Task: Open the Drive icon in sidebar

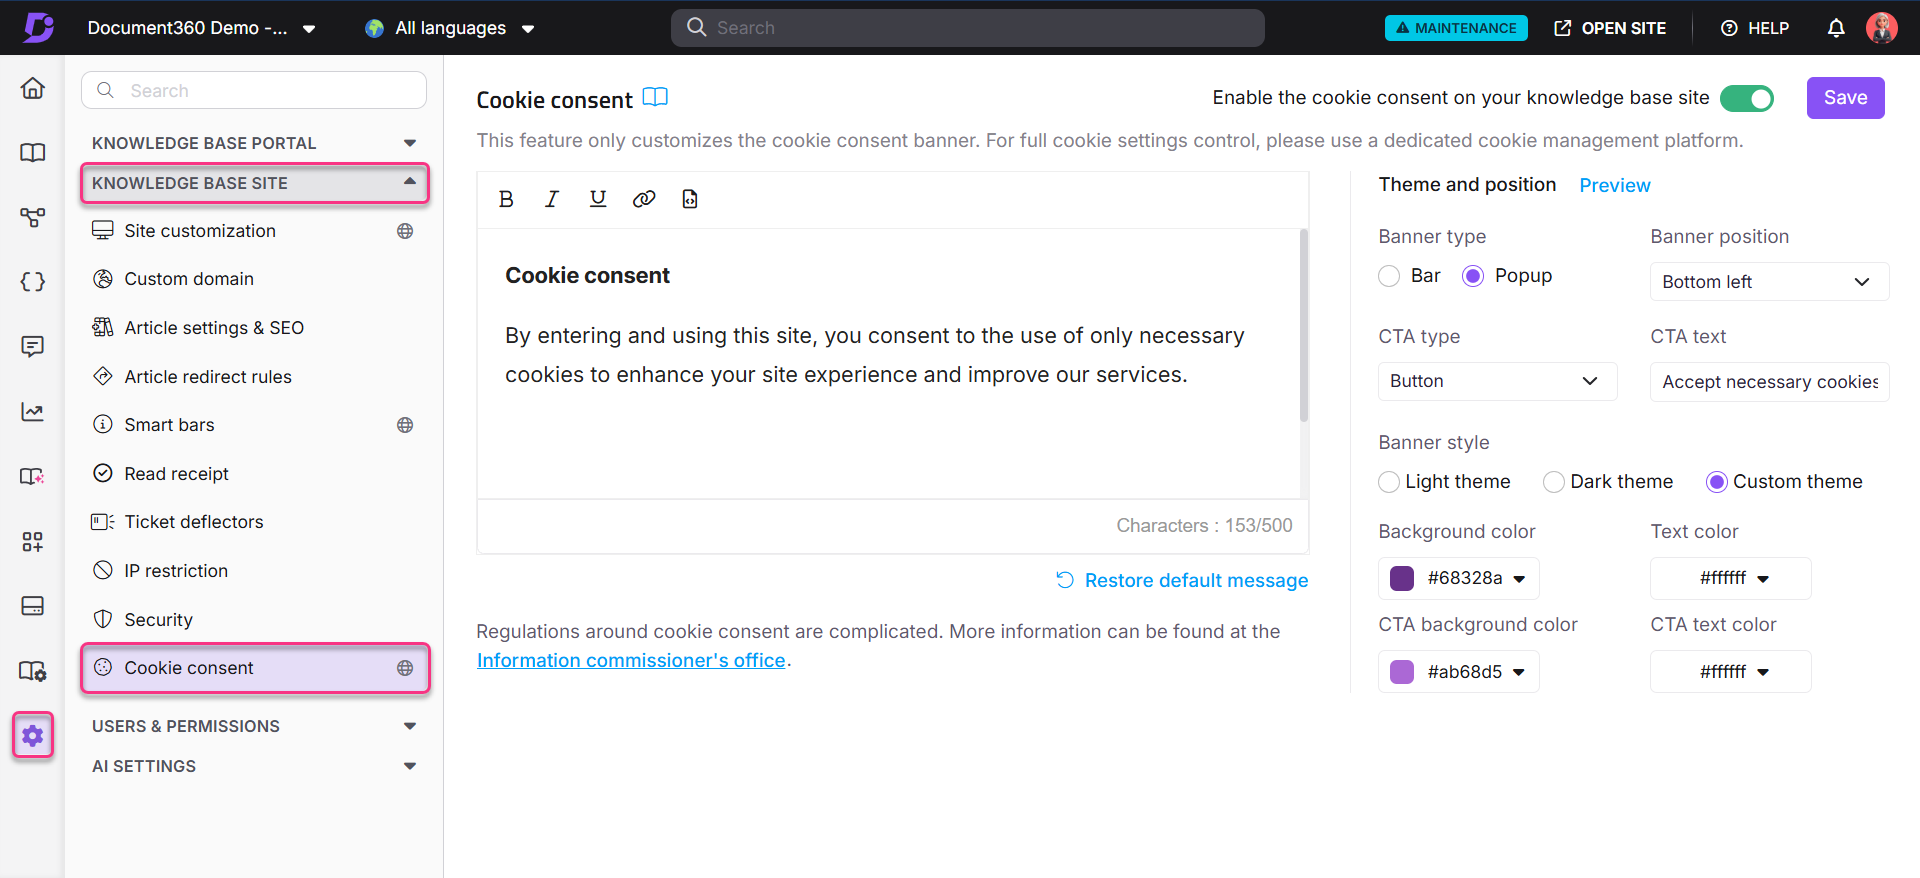Action: [x=33, y=606]
